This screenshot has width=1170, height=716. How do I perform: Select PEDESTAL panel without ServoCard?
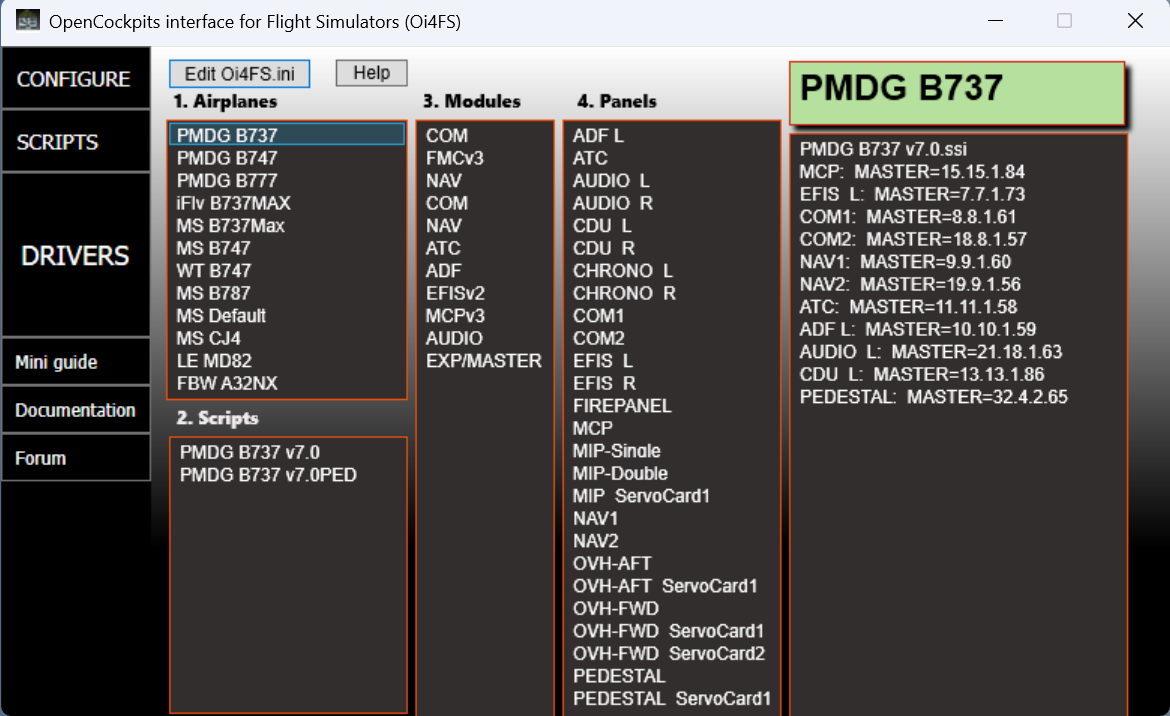(619, 676)
